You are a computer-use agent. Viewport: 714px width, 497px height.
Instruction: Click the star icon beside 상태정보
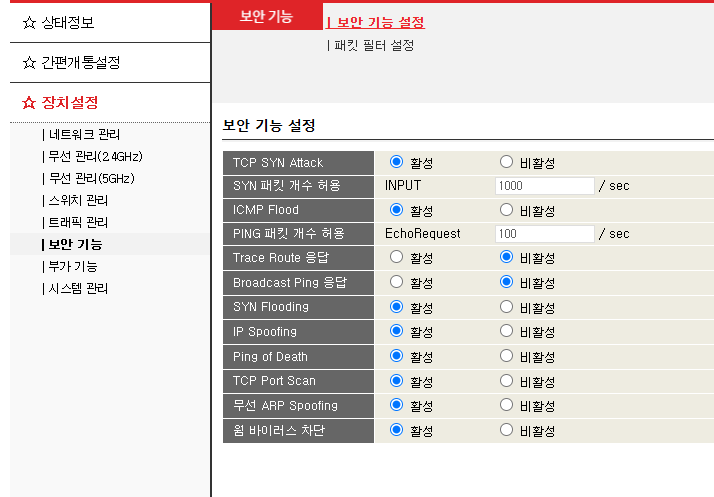pyautogui.click(x=29, y=23)
